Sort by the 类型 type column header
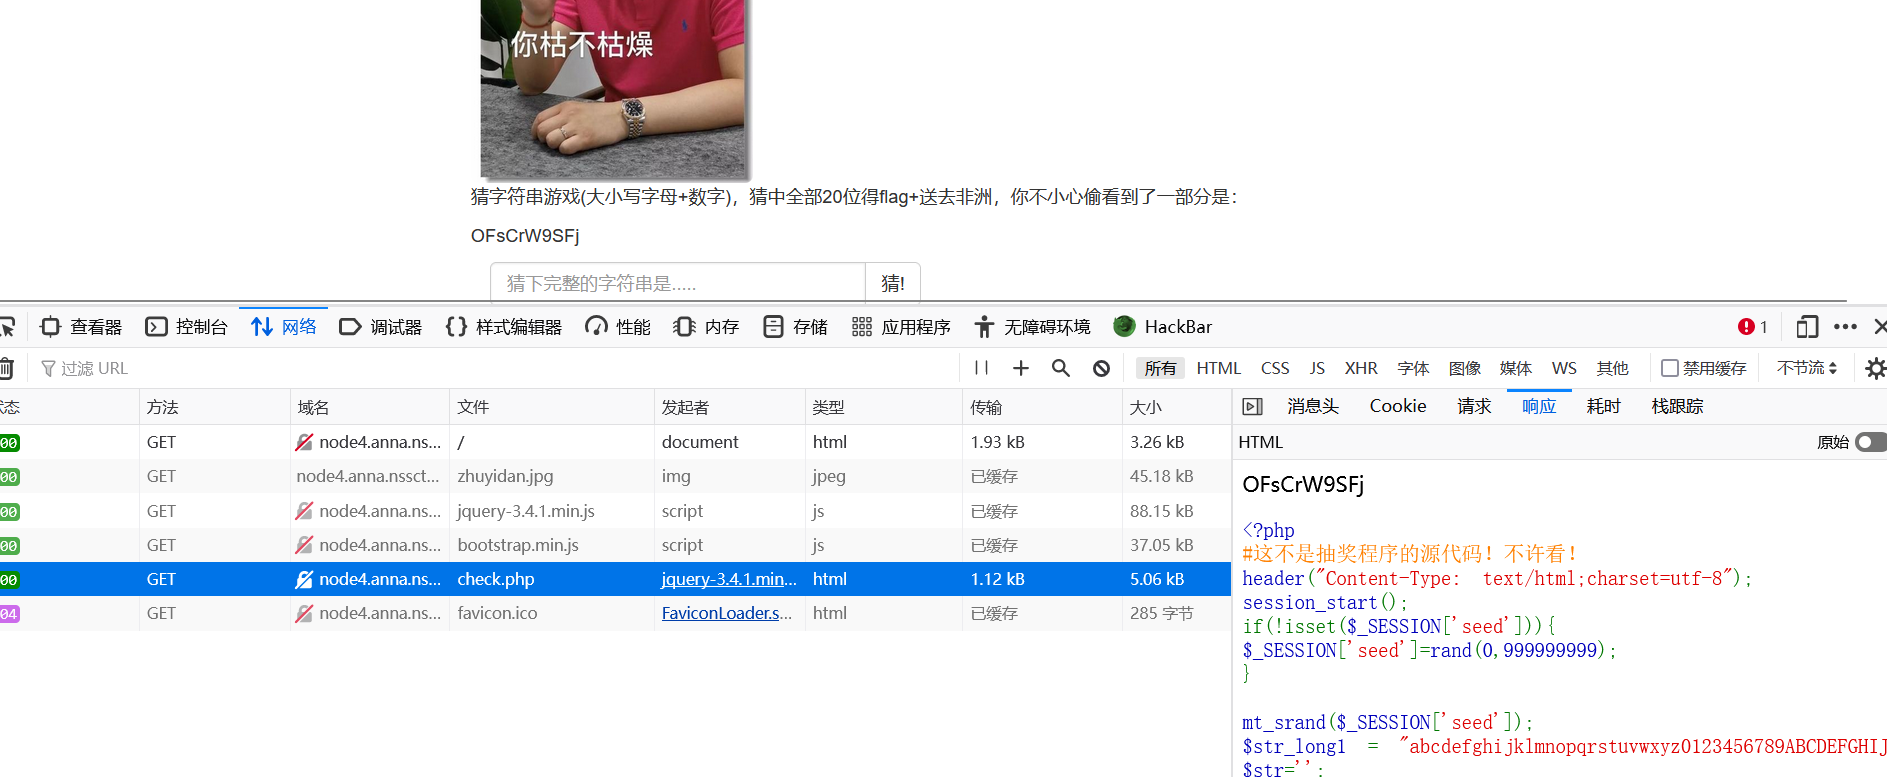 pos(883,407)
